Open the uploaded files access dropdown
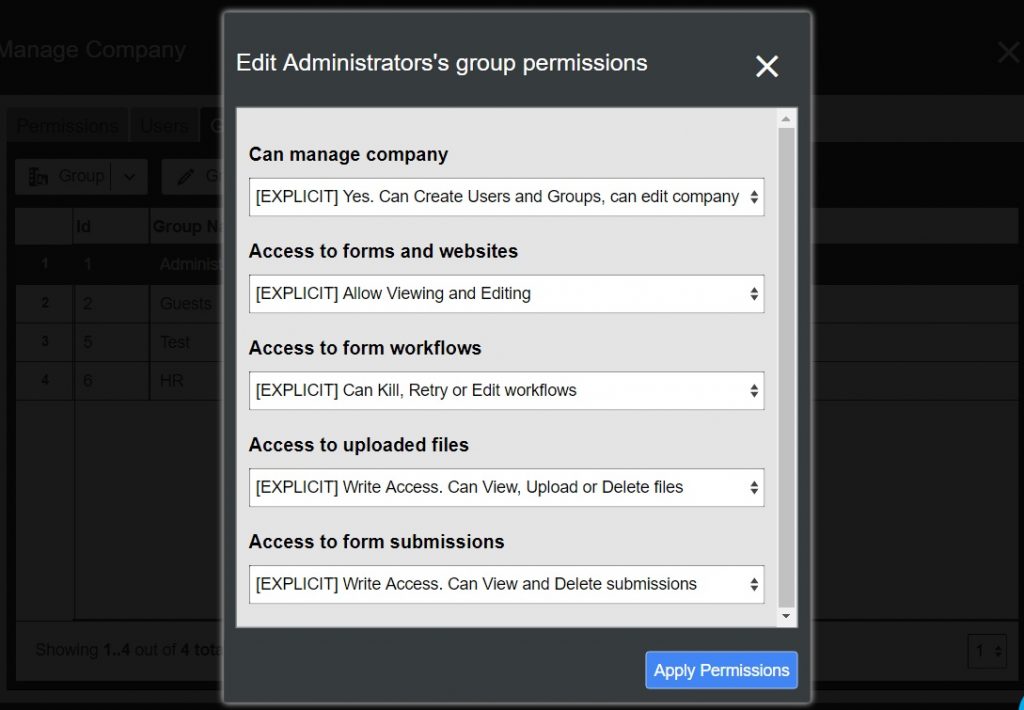This screenshot has width=1024, height=710. pyautogui.click(x=506, y=488)
